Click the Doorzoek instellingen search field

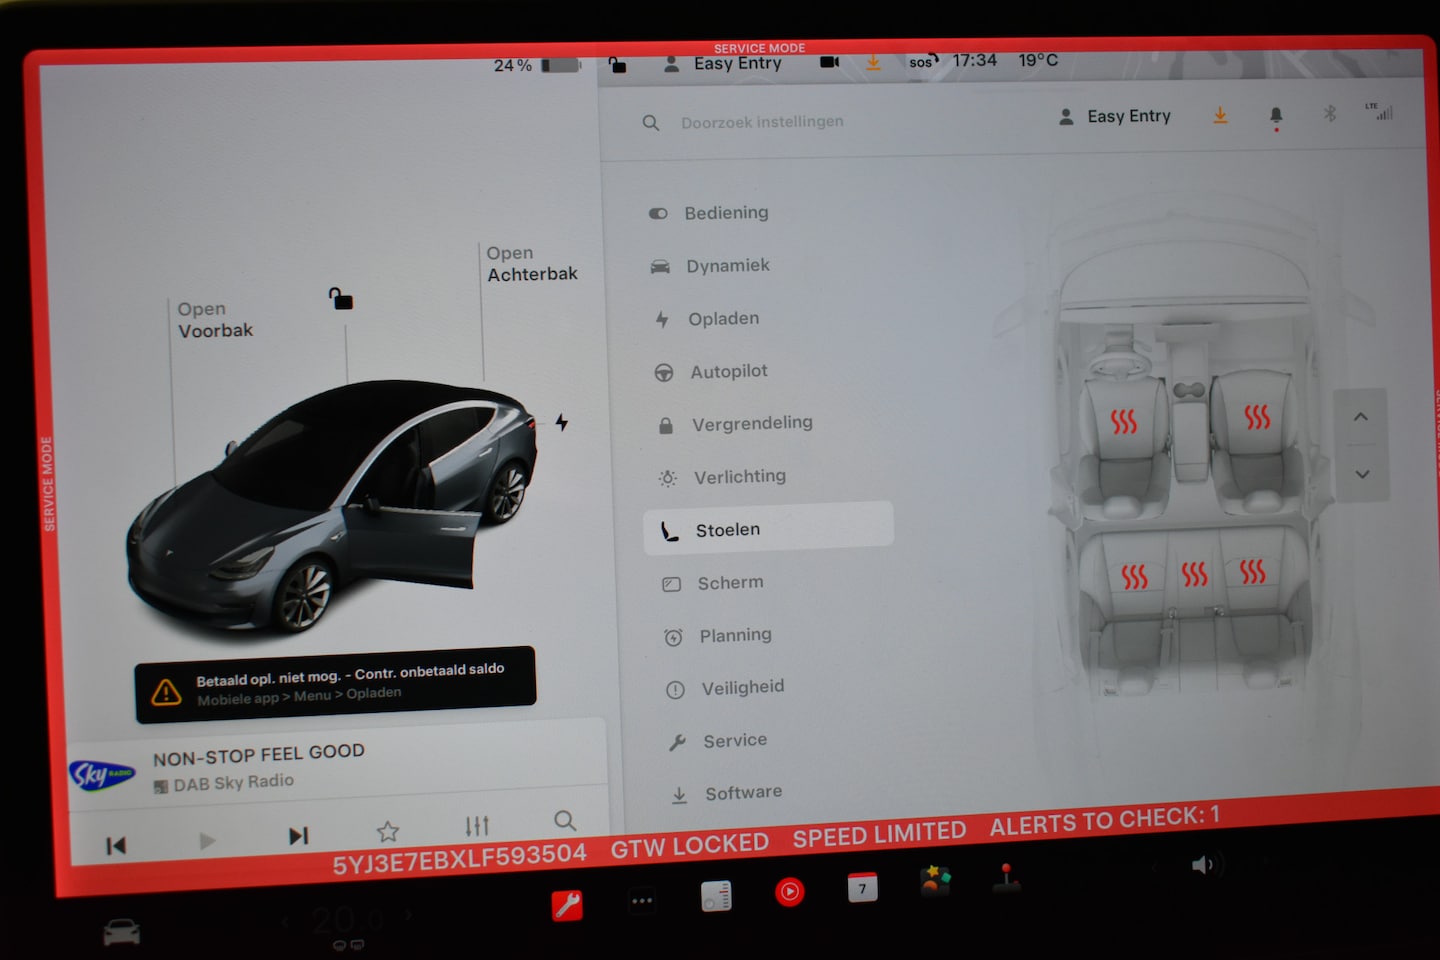(762, 122)
